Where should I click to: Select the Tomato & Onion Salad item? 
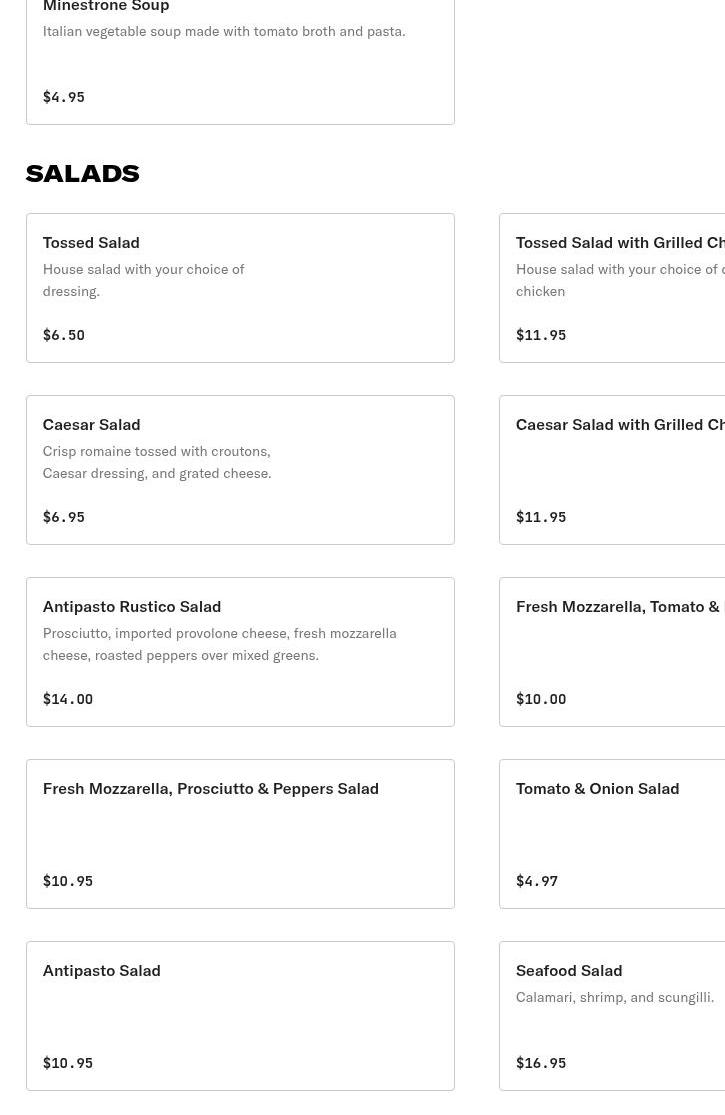[612, 834]
